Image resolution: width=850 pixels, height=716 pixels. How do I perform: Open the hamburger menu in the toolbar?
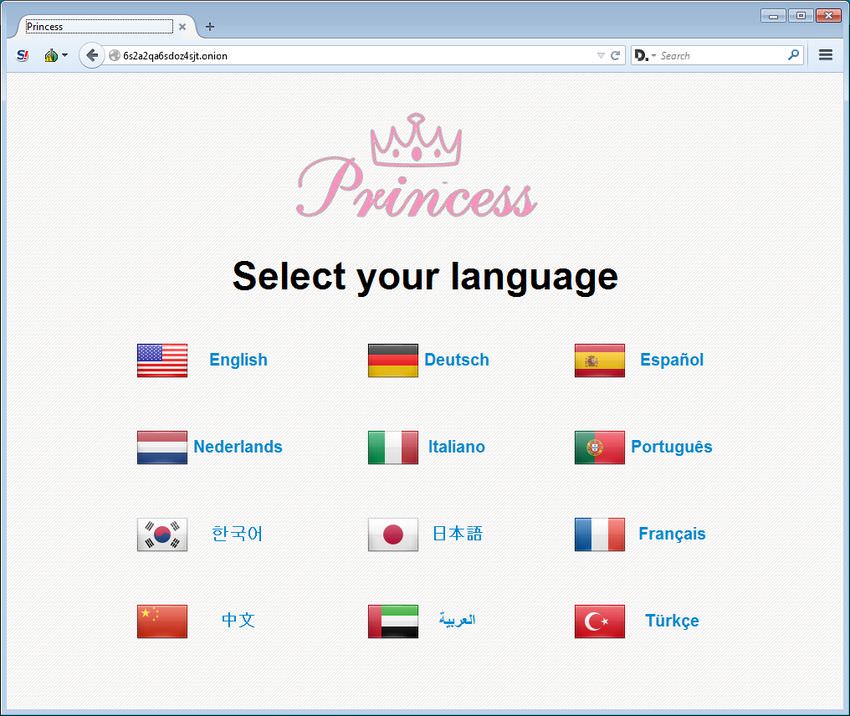(x=825, y=55)
